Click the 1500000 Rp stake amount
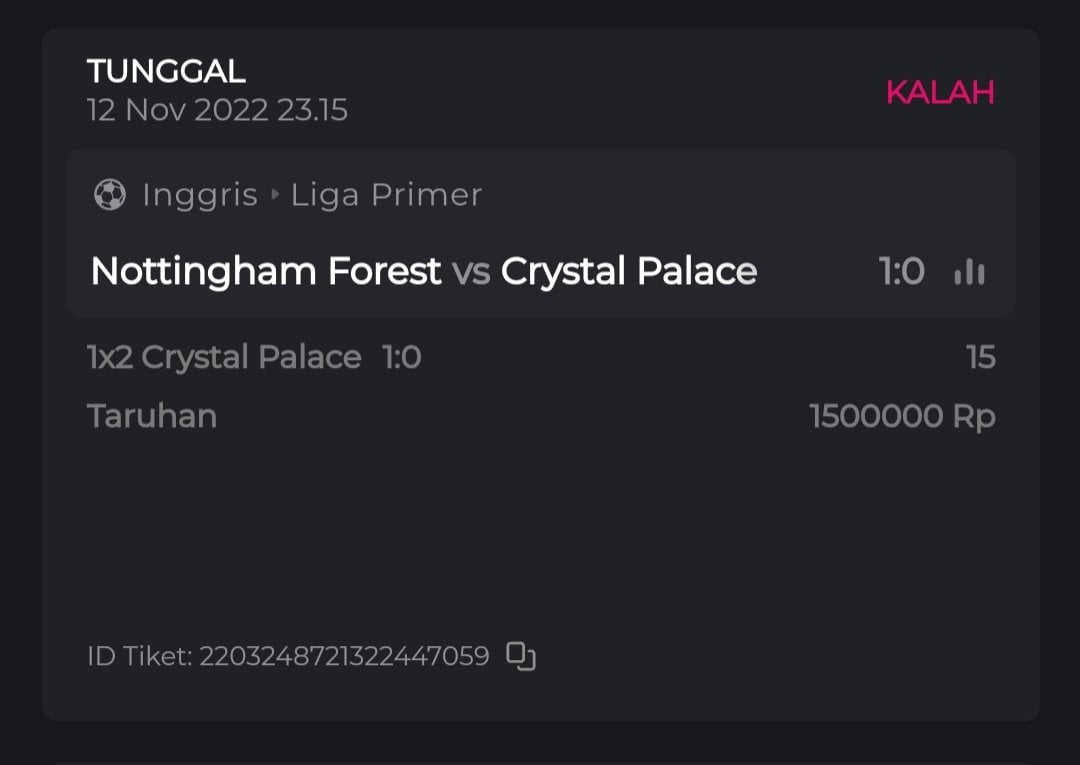The height and width of the screenshot is (765, 1080). click(x=902, y=416)
